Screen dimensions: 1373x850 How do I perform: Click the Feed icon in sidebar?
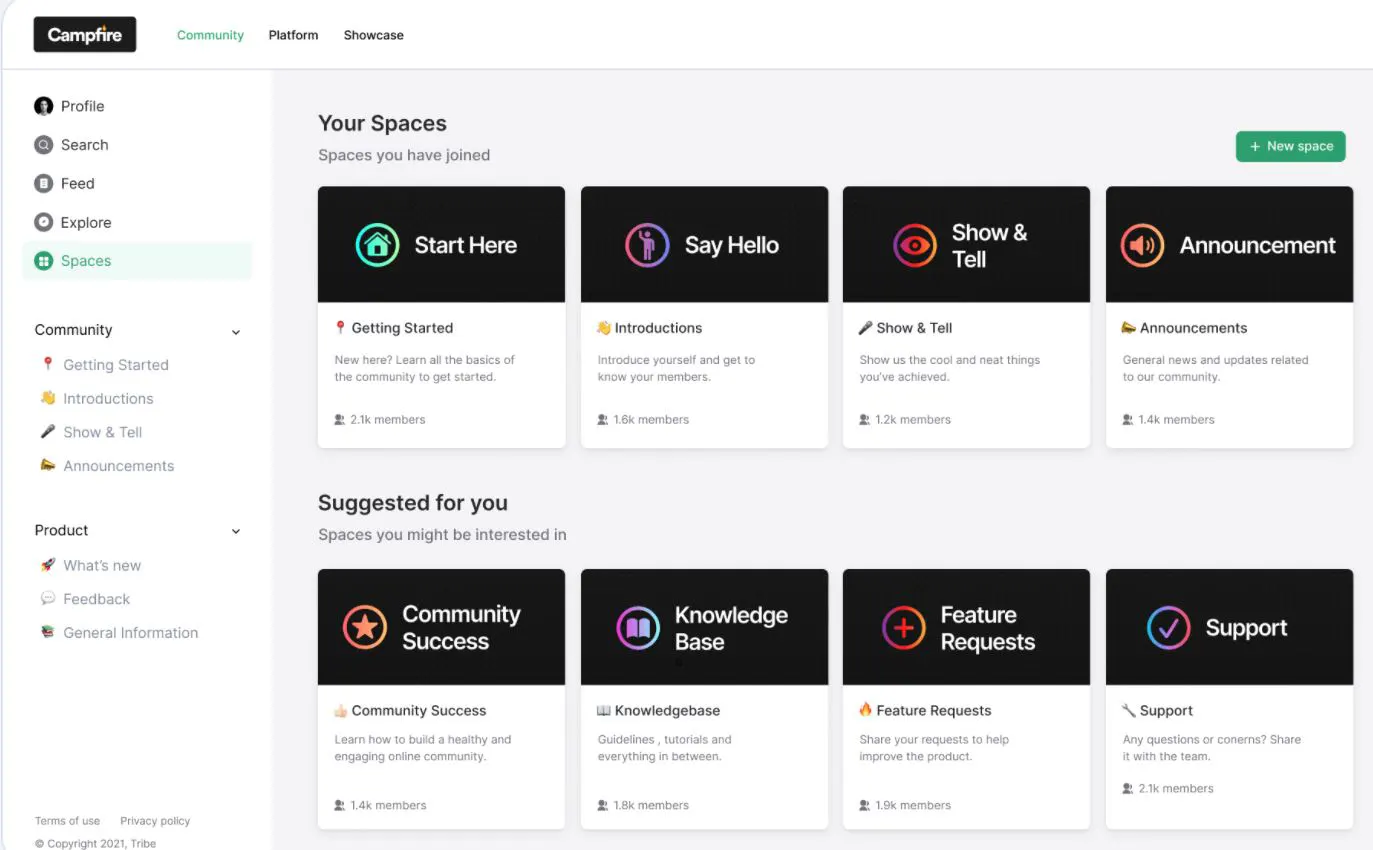click(43, 183)
